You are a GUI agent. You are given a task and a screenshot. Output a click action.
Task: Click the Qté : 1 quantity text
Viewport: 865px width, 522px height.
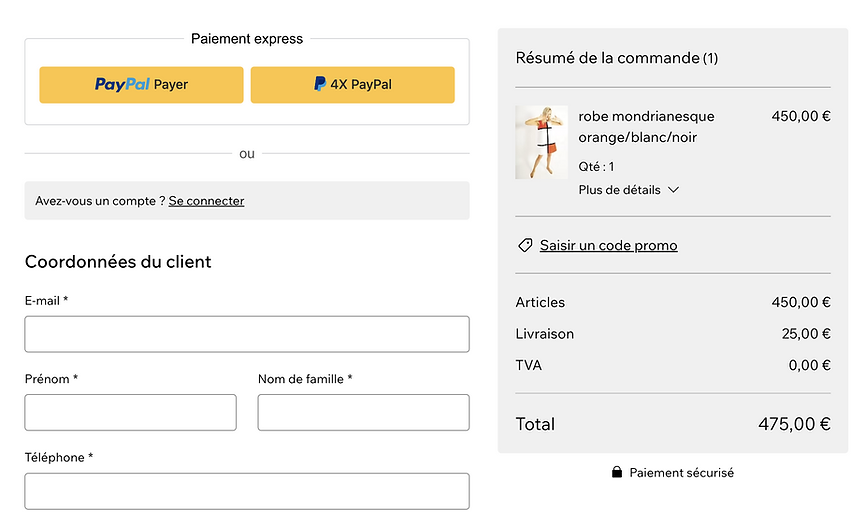[x=596, y=167]
